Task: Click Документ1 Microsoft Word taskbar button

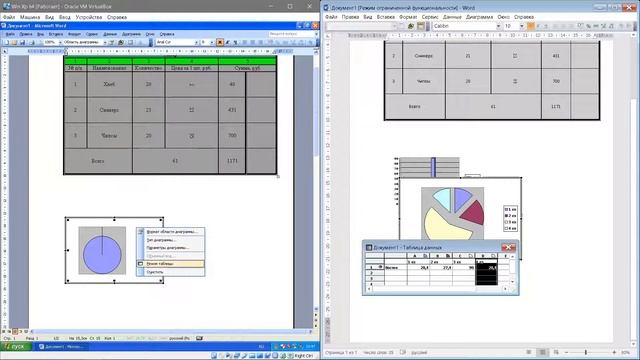Action: click(x=61, y=347)
